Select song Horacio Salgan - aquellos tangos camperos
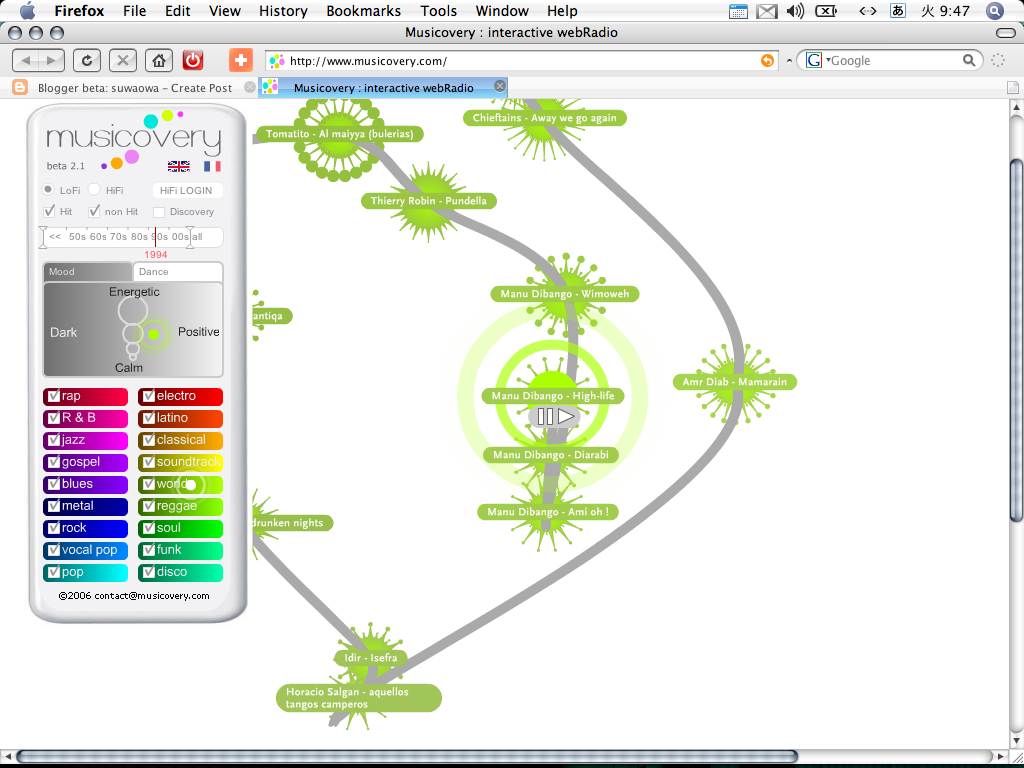 point(359,697)
